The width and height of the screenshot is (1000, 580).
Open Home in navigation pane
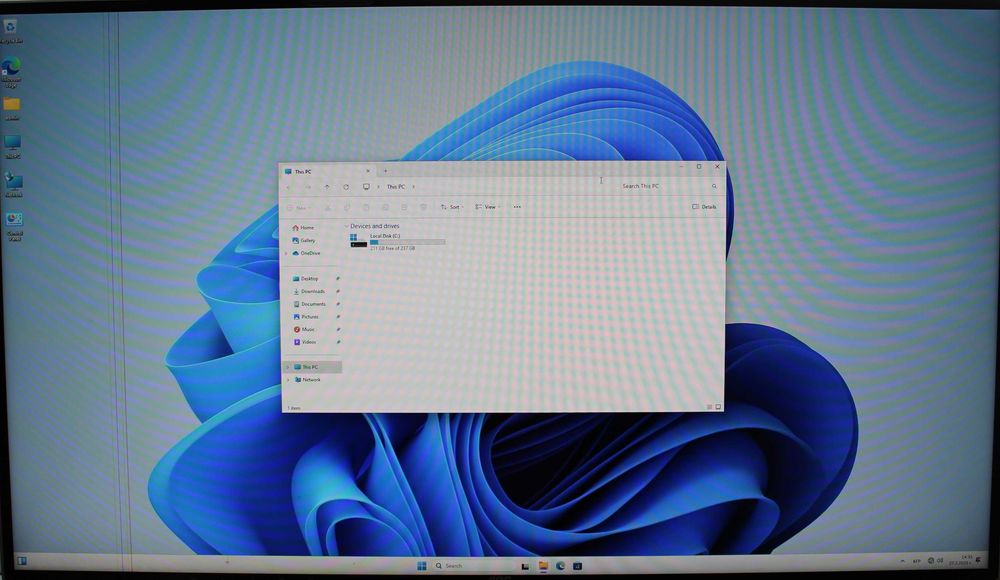(303, 228)
